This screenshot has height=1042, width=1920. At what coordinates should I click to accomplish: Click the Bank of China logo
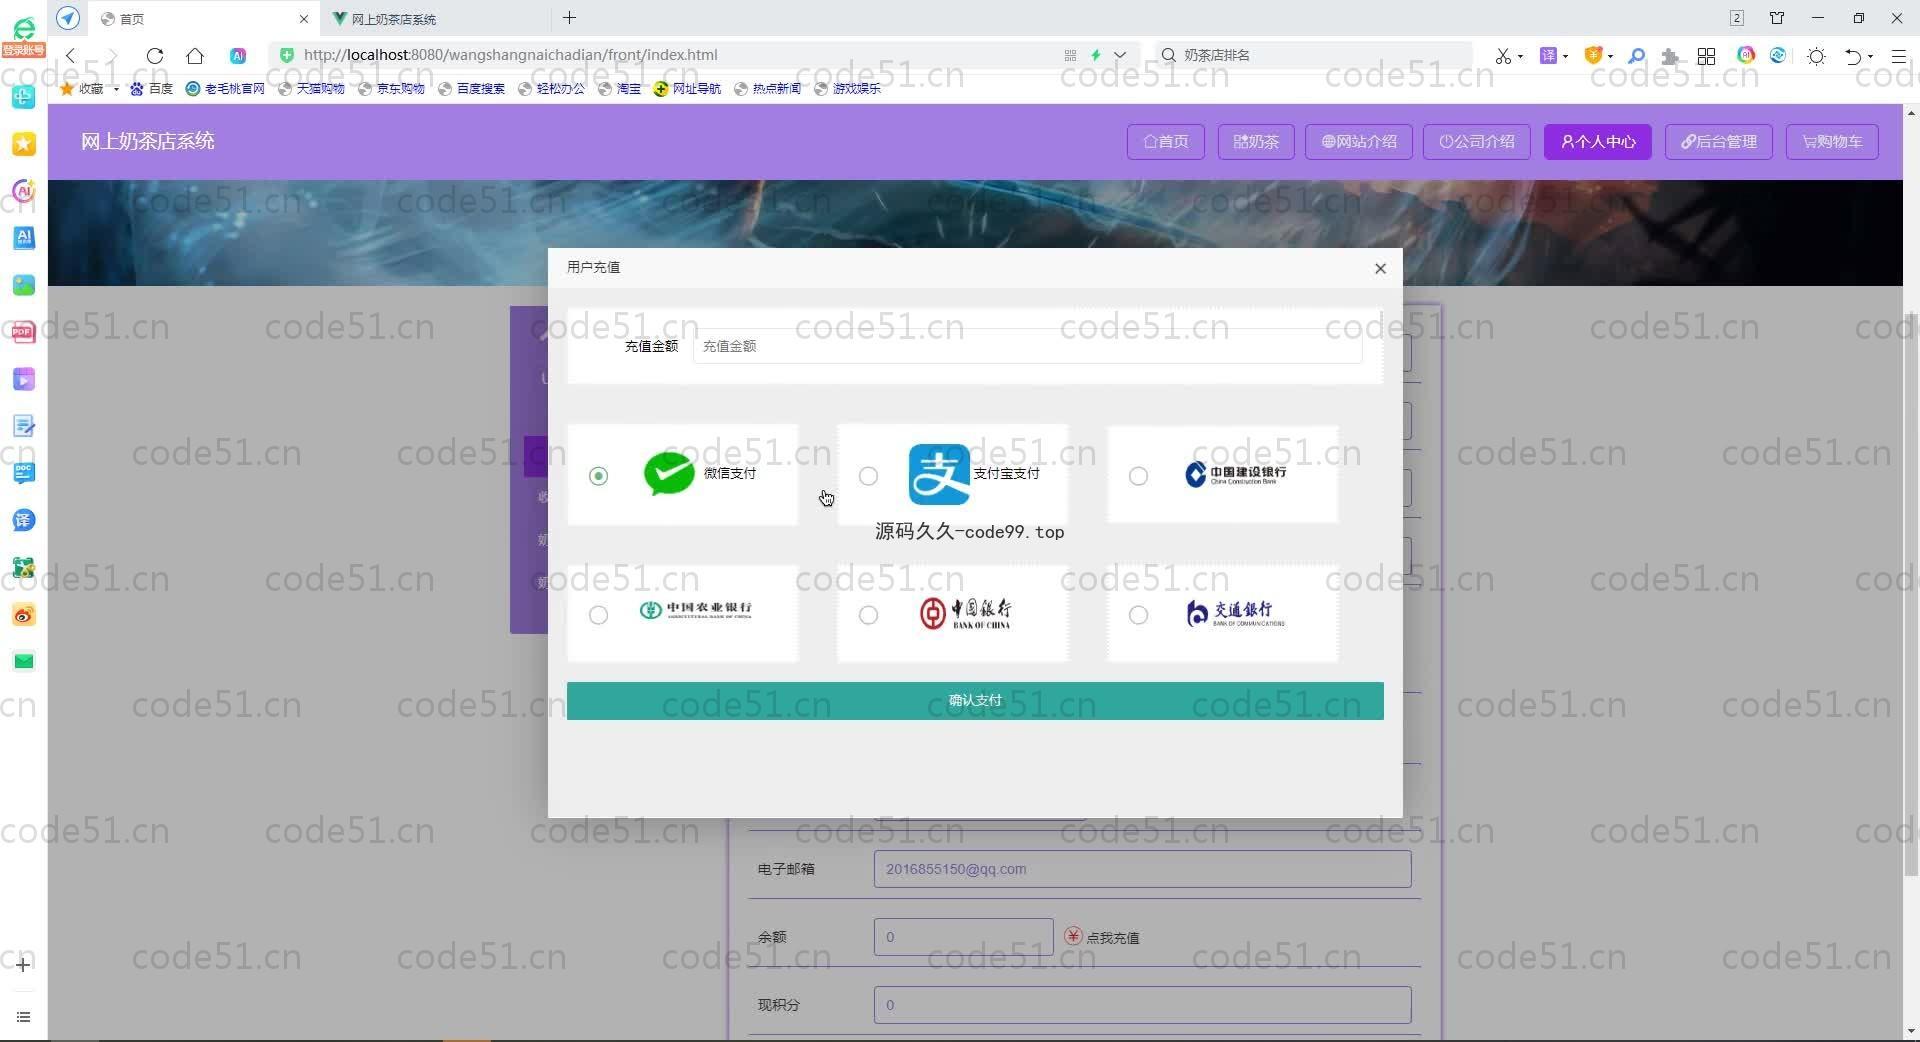tap(965, 613)
